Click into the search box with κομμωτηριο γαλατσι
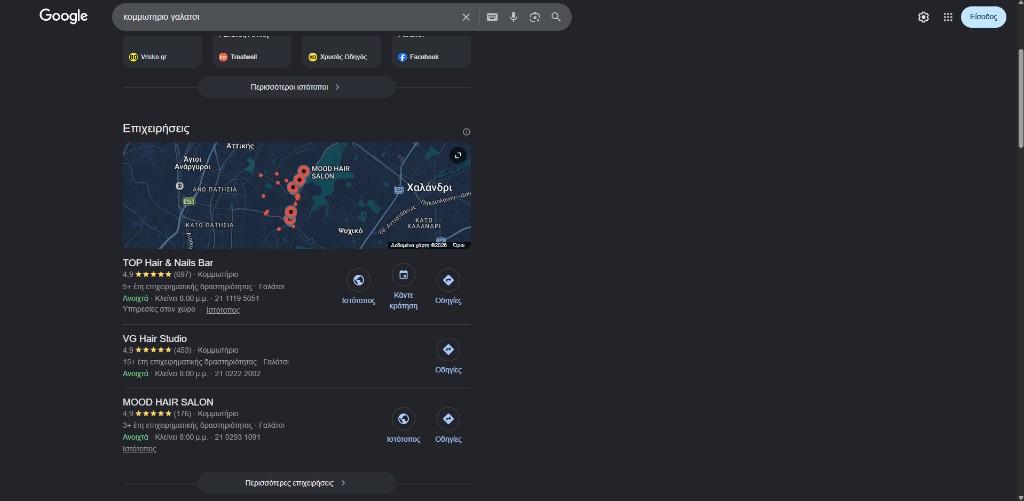 point(287,17)
